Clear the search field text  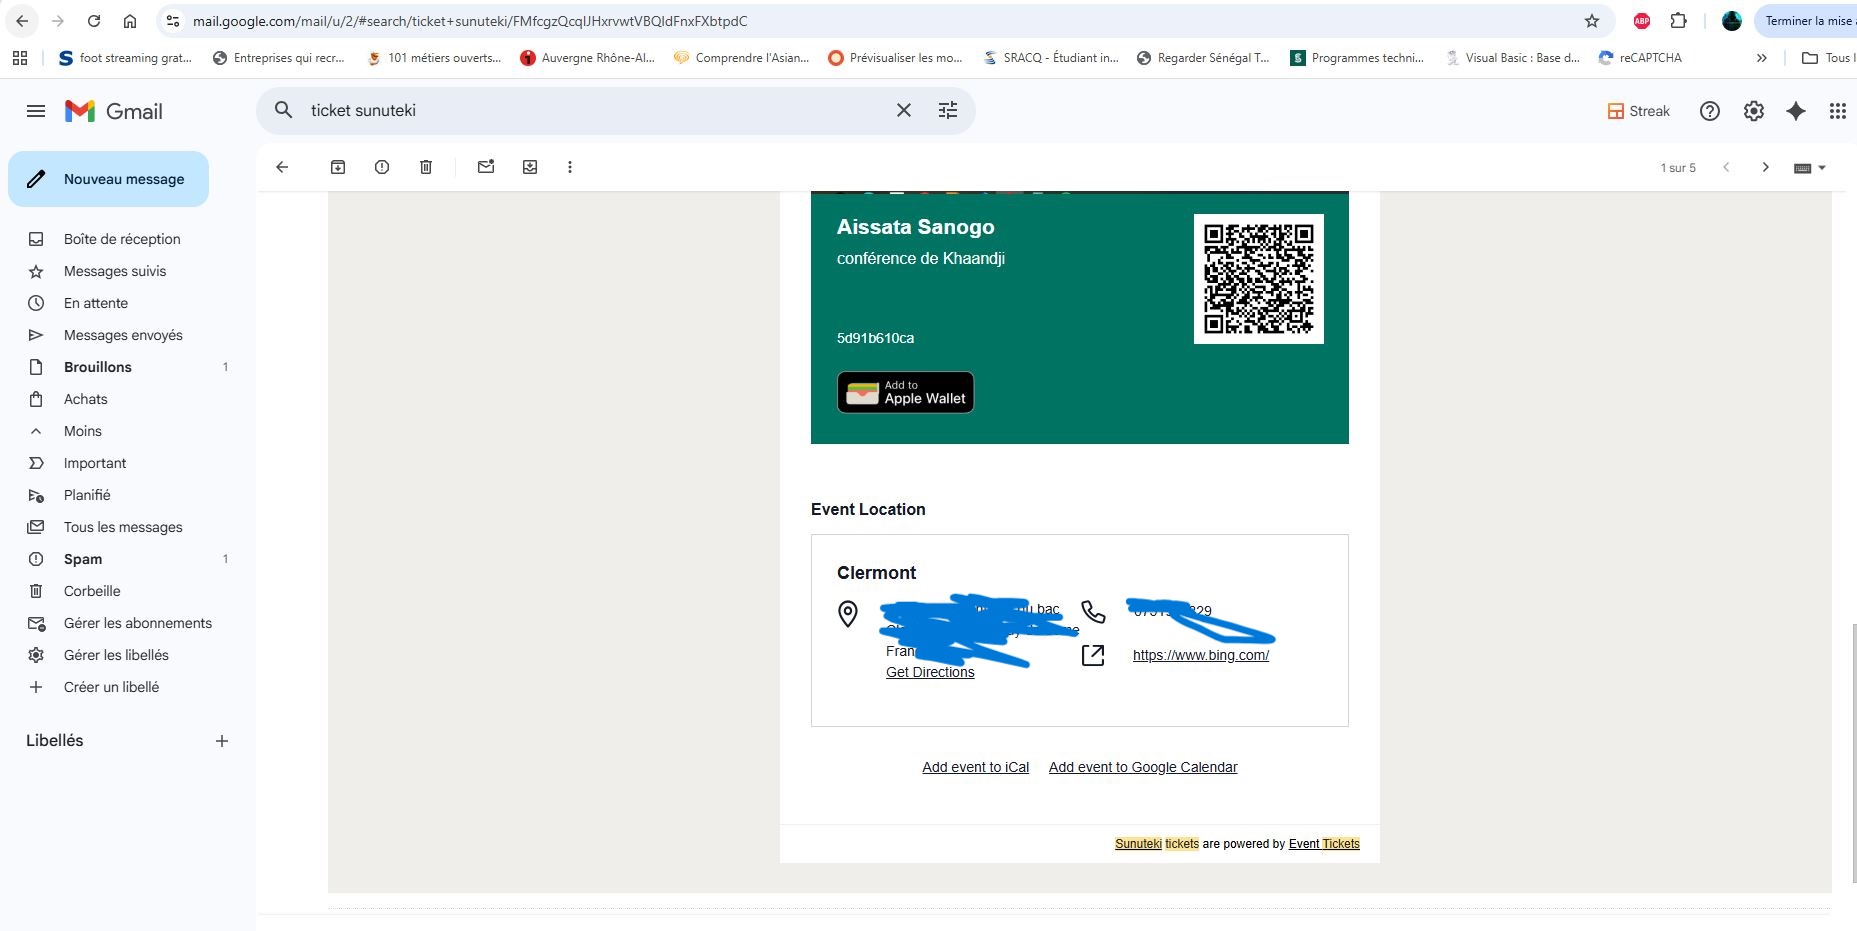click(x=903, y=110)
